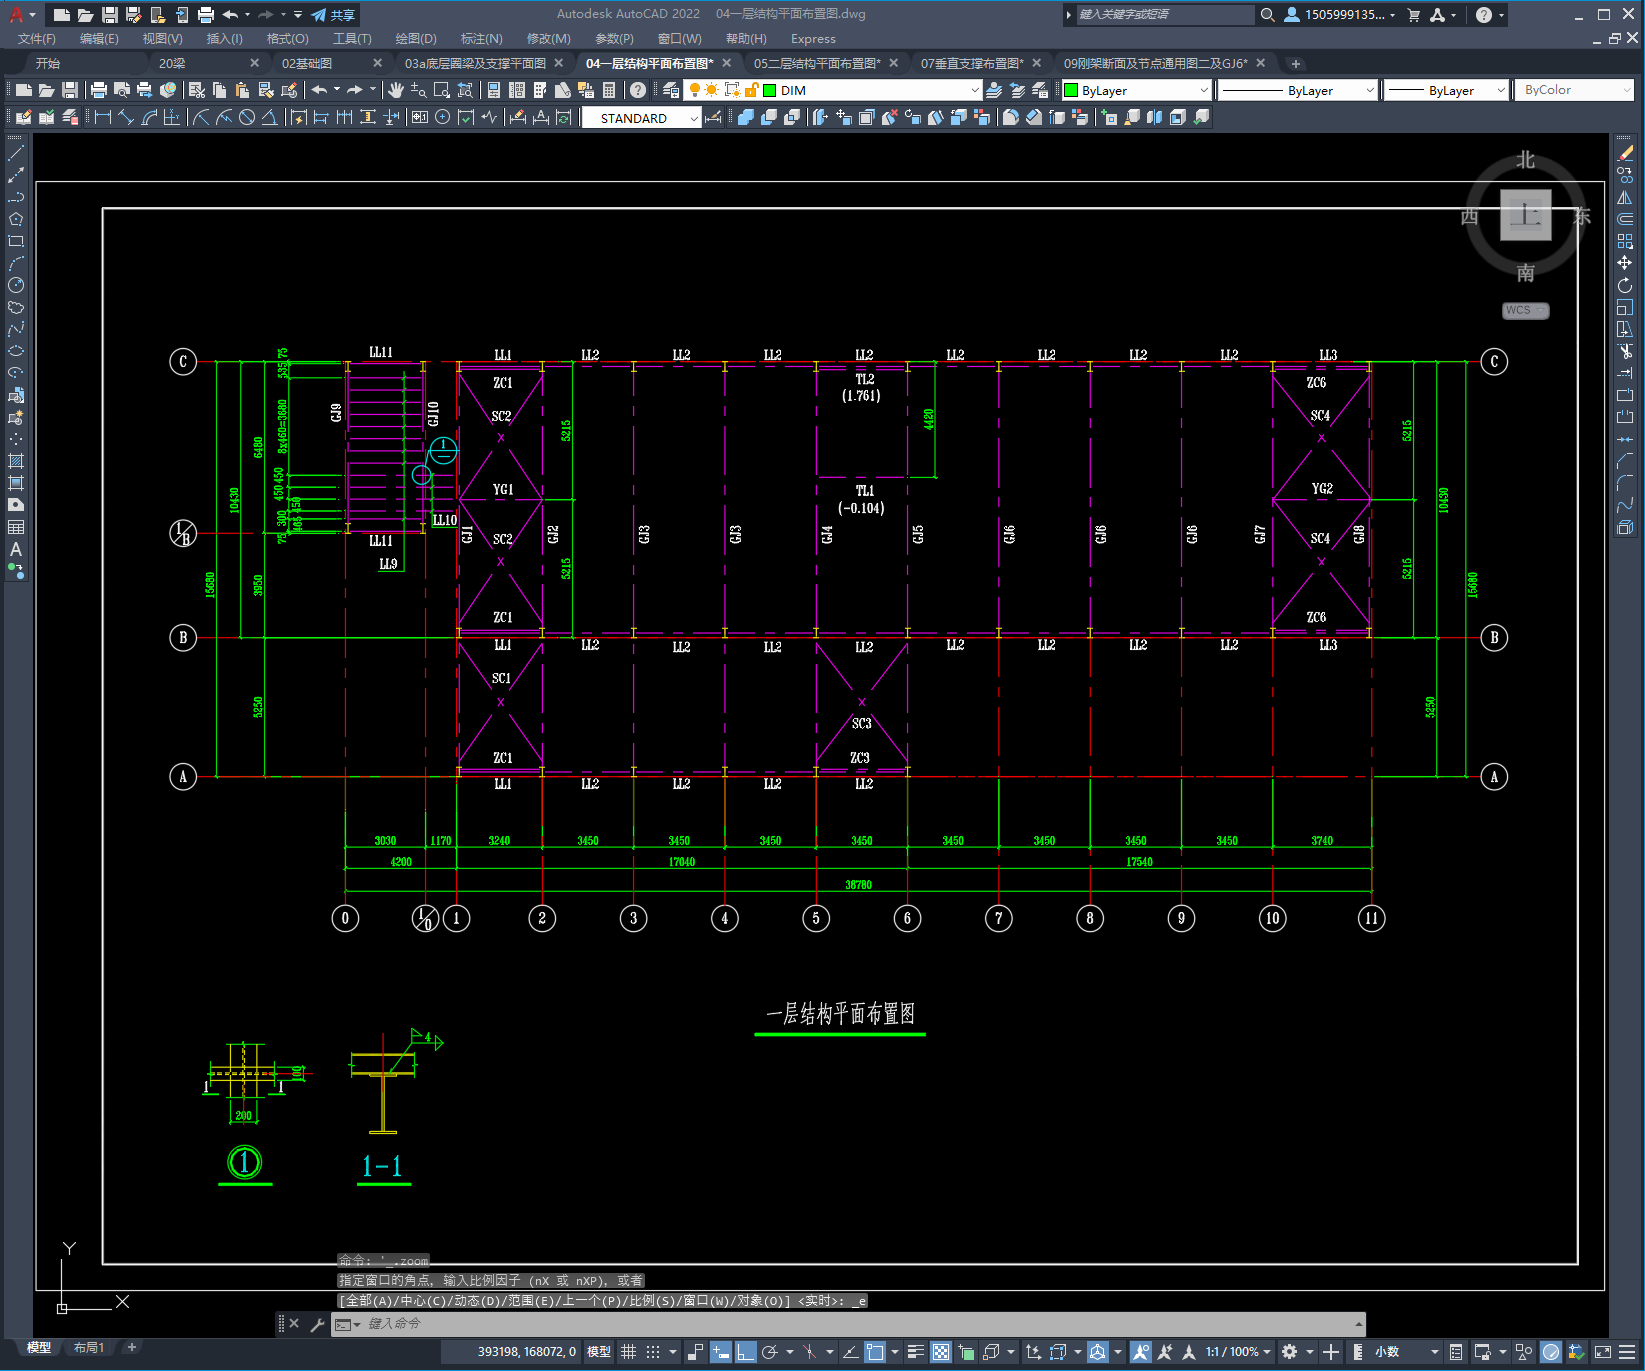Click the ViewCube top (上) face

[1525, 215]
